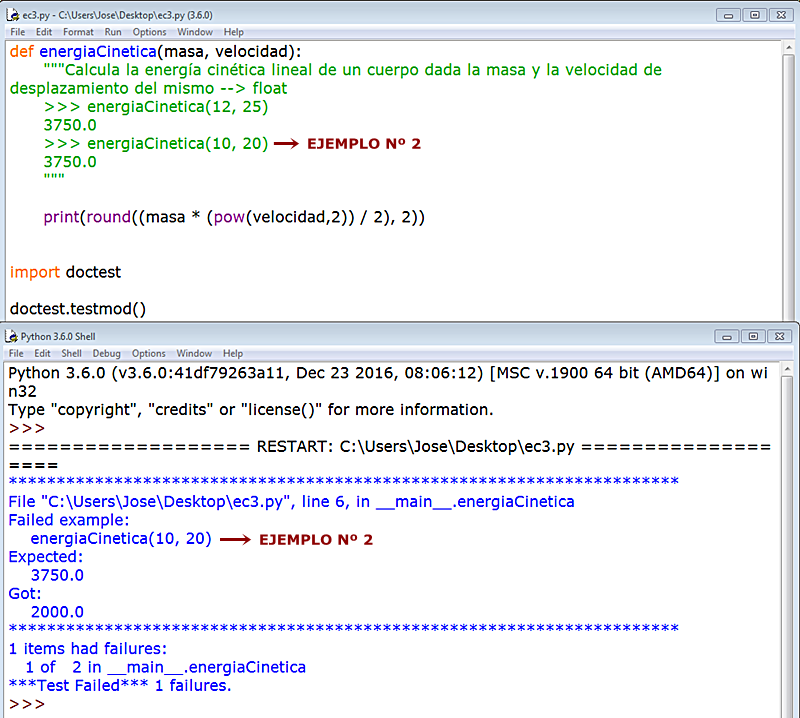
Task: Open the Run menu in the editor
Action: coord(112,31)
